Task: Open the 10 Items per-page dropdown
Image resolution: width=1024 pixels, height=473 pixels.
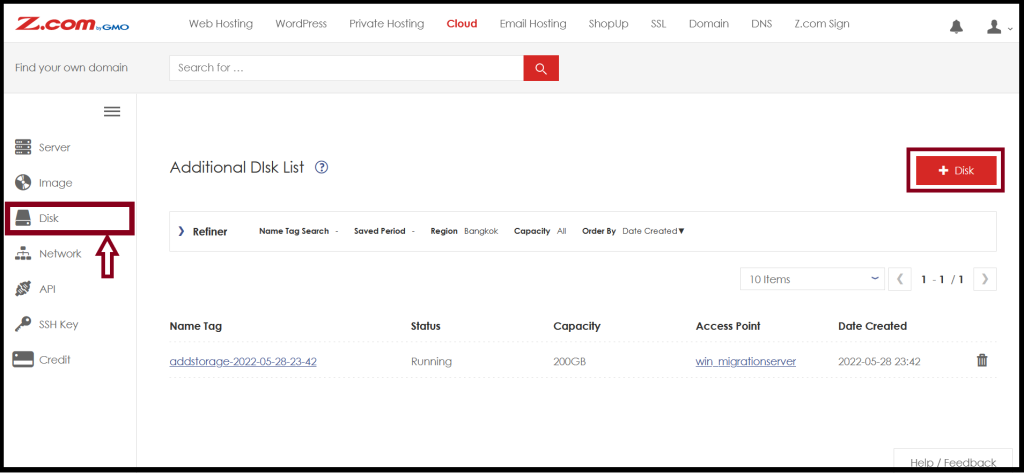Action: pyautogui.click(x=812, y=279)
